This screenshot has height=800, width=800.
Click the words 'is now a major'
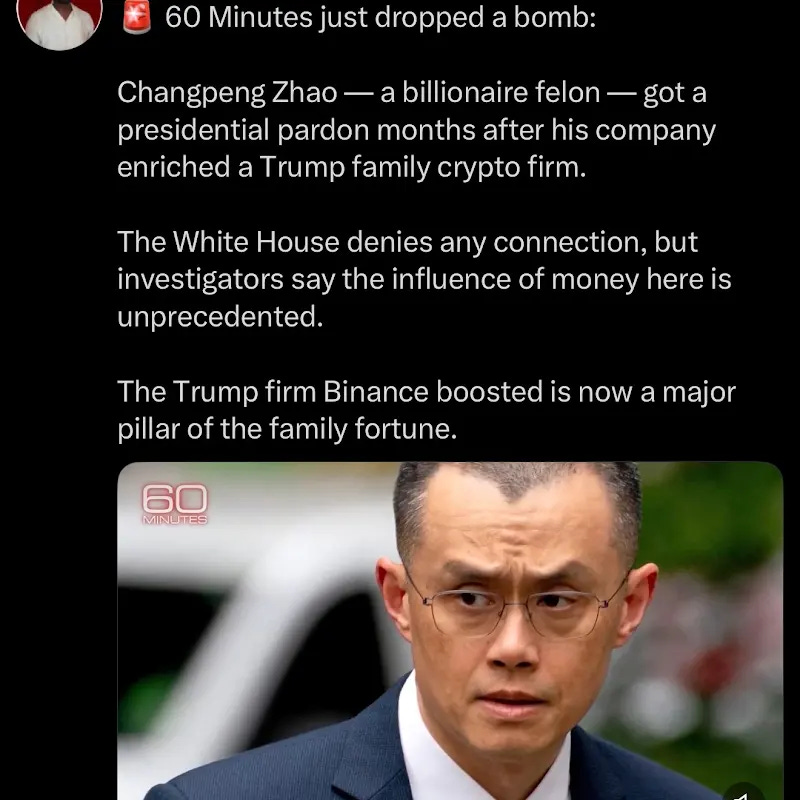tap(643, 392)
